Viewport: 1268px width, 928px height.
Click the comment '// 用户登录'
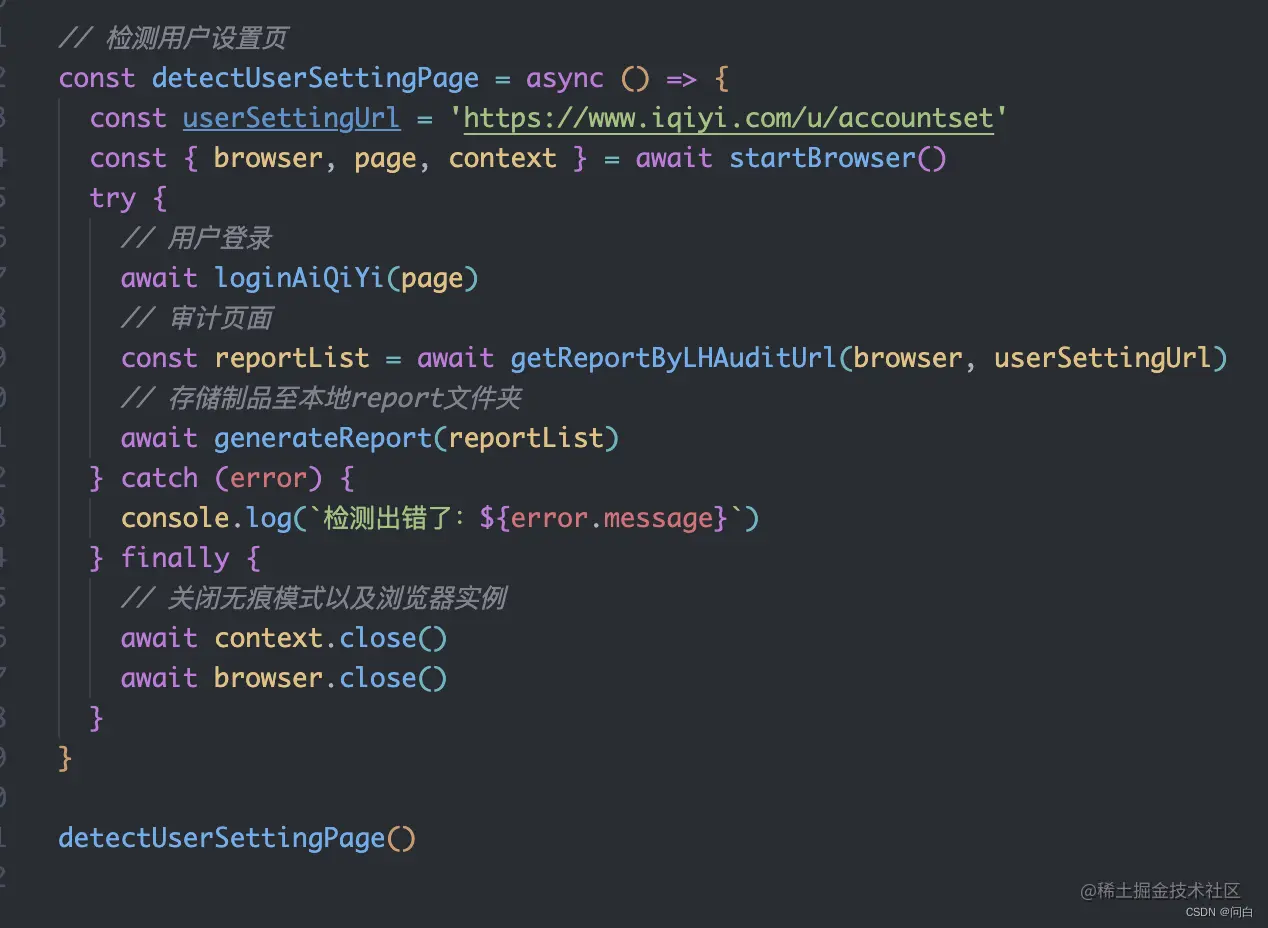pos(196,239)
